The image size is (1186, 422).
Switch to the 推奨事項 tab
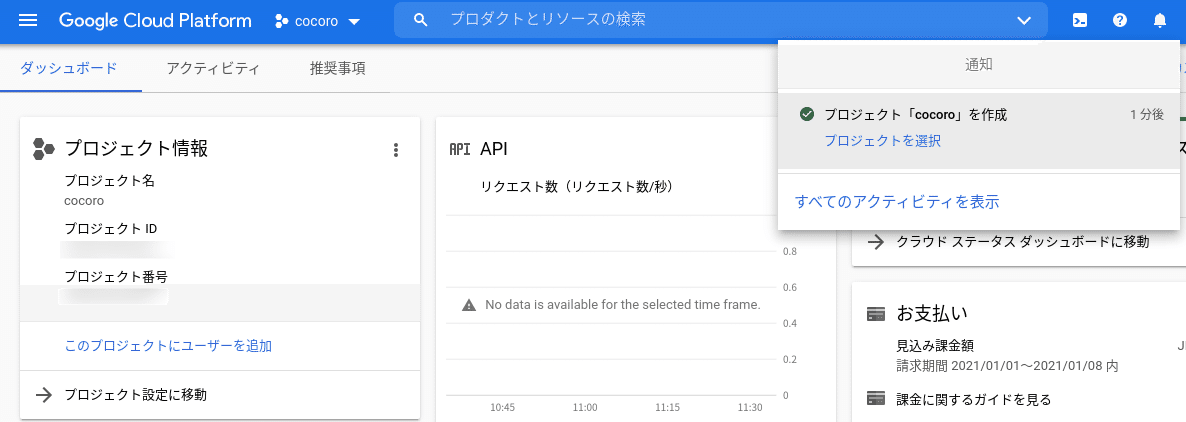337,69
